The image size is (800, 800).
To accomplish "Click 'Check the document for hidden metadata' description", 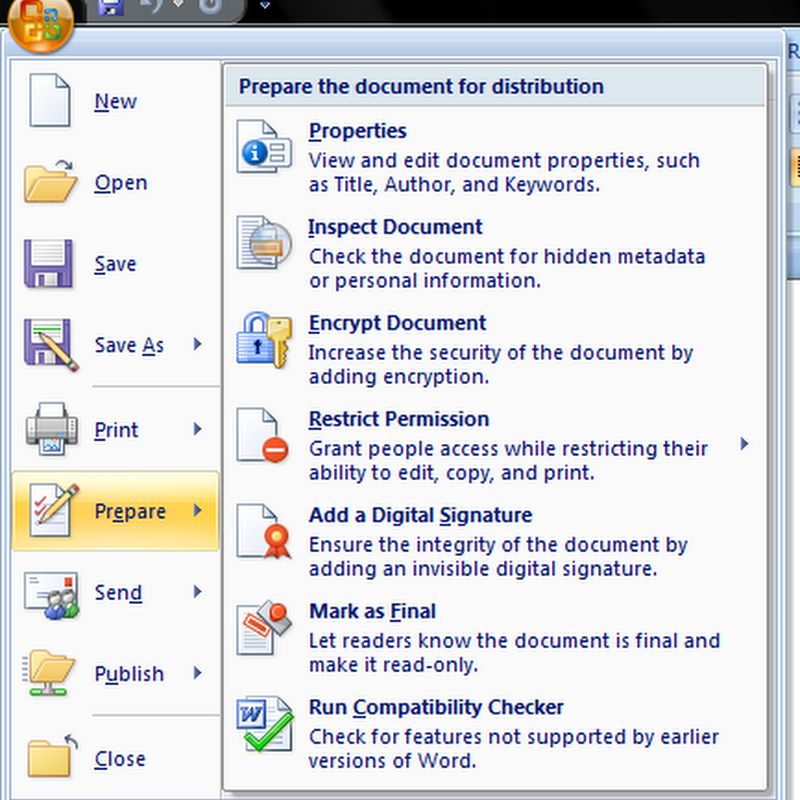I will point(507,268).
